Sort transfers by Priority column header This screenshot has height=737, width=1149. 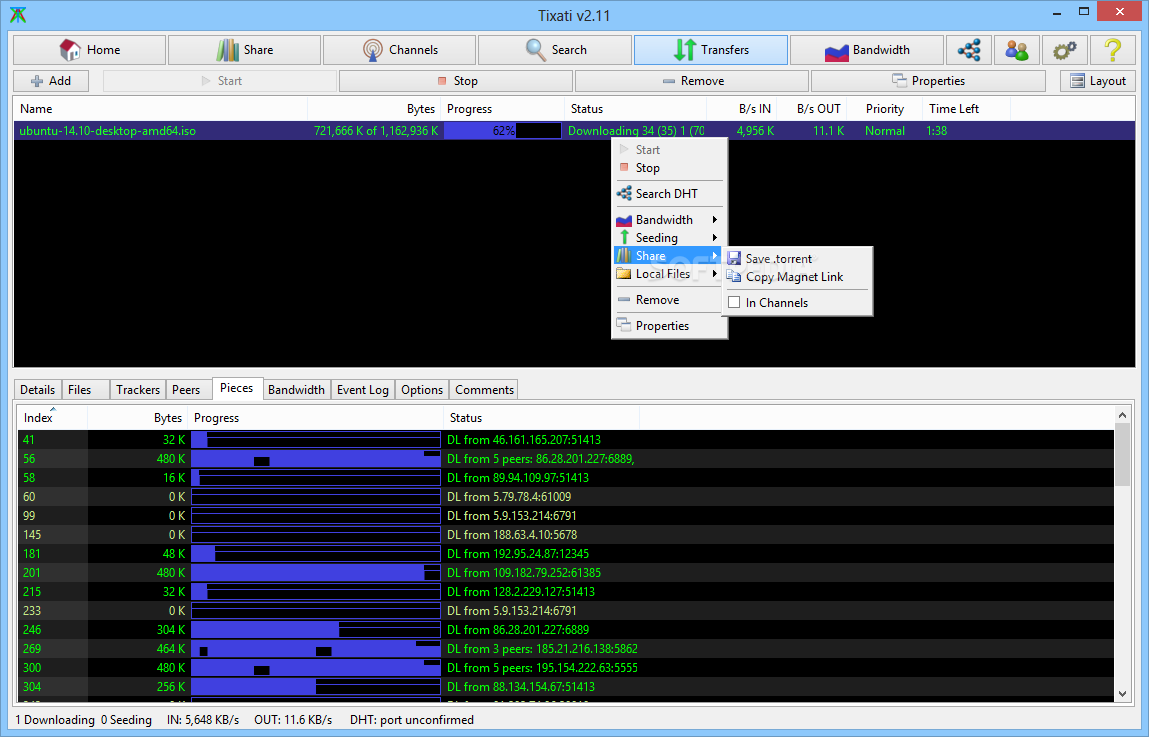coord(884,108)
